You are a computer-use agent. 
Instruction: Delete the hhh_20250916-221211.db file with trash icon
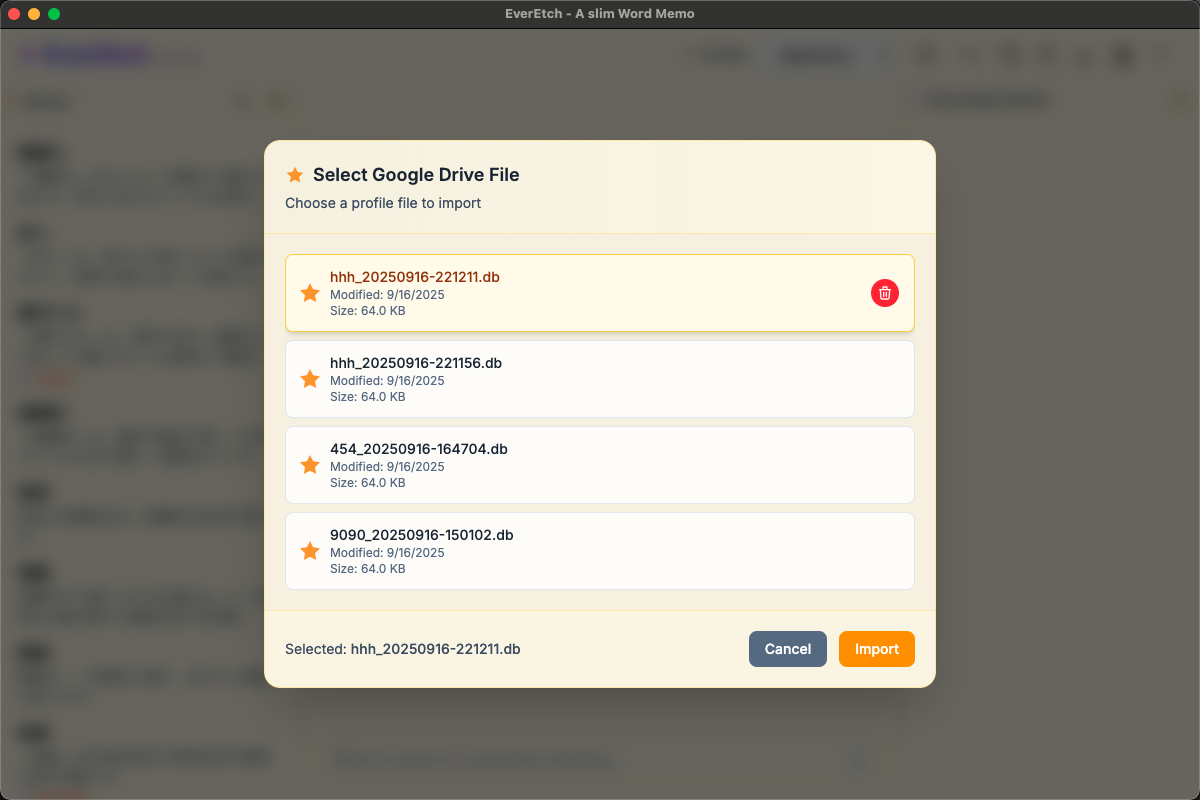(x=885, y=293)
